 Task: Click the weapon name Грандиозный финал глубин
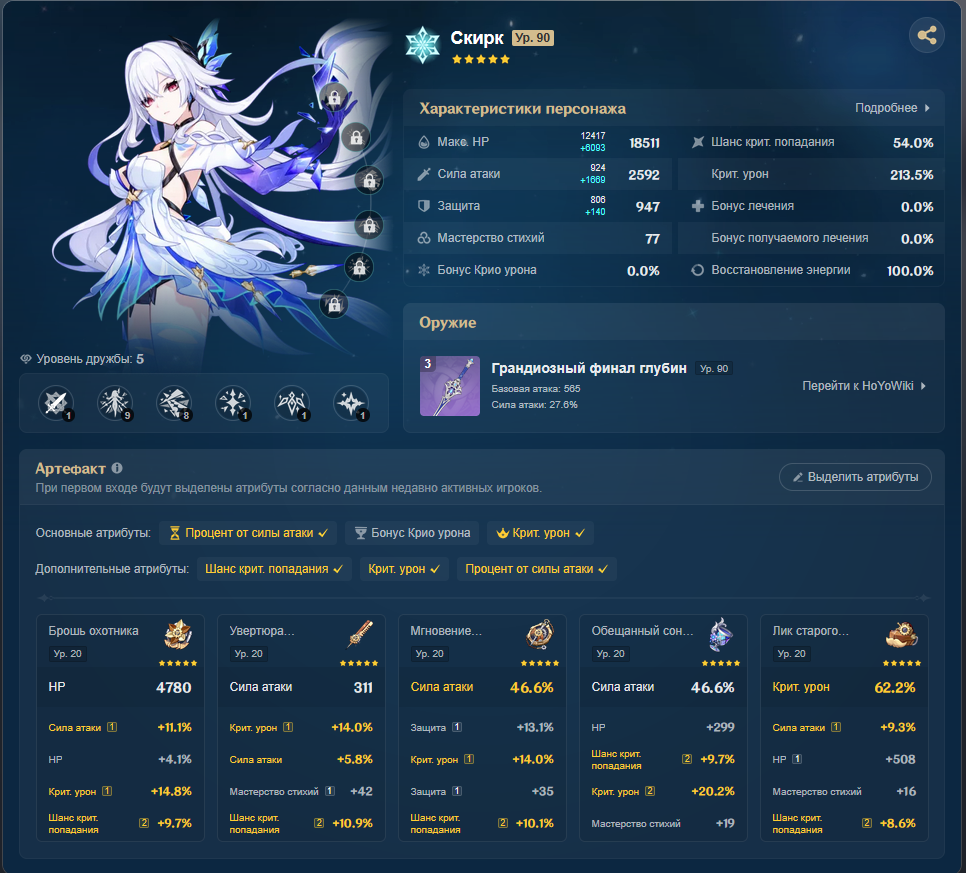[x=589, y=368]
